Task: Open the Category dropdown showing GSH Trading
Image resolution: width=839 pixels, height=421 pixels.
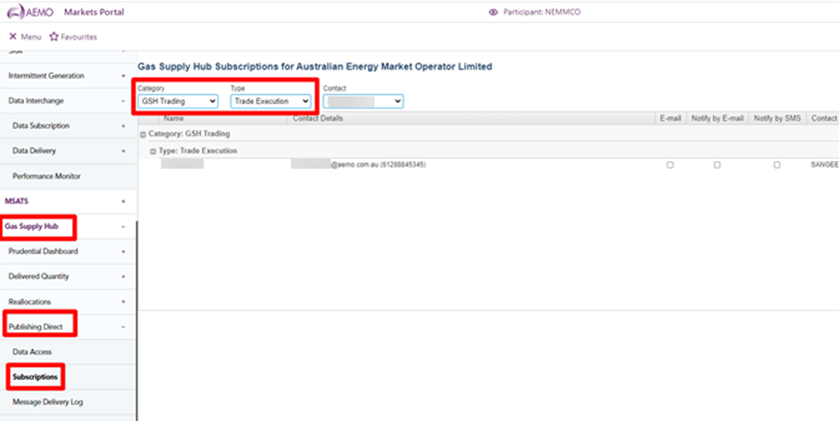Action: pyautogui.click(x=178, y=101)
